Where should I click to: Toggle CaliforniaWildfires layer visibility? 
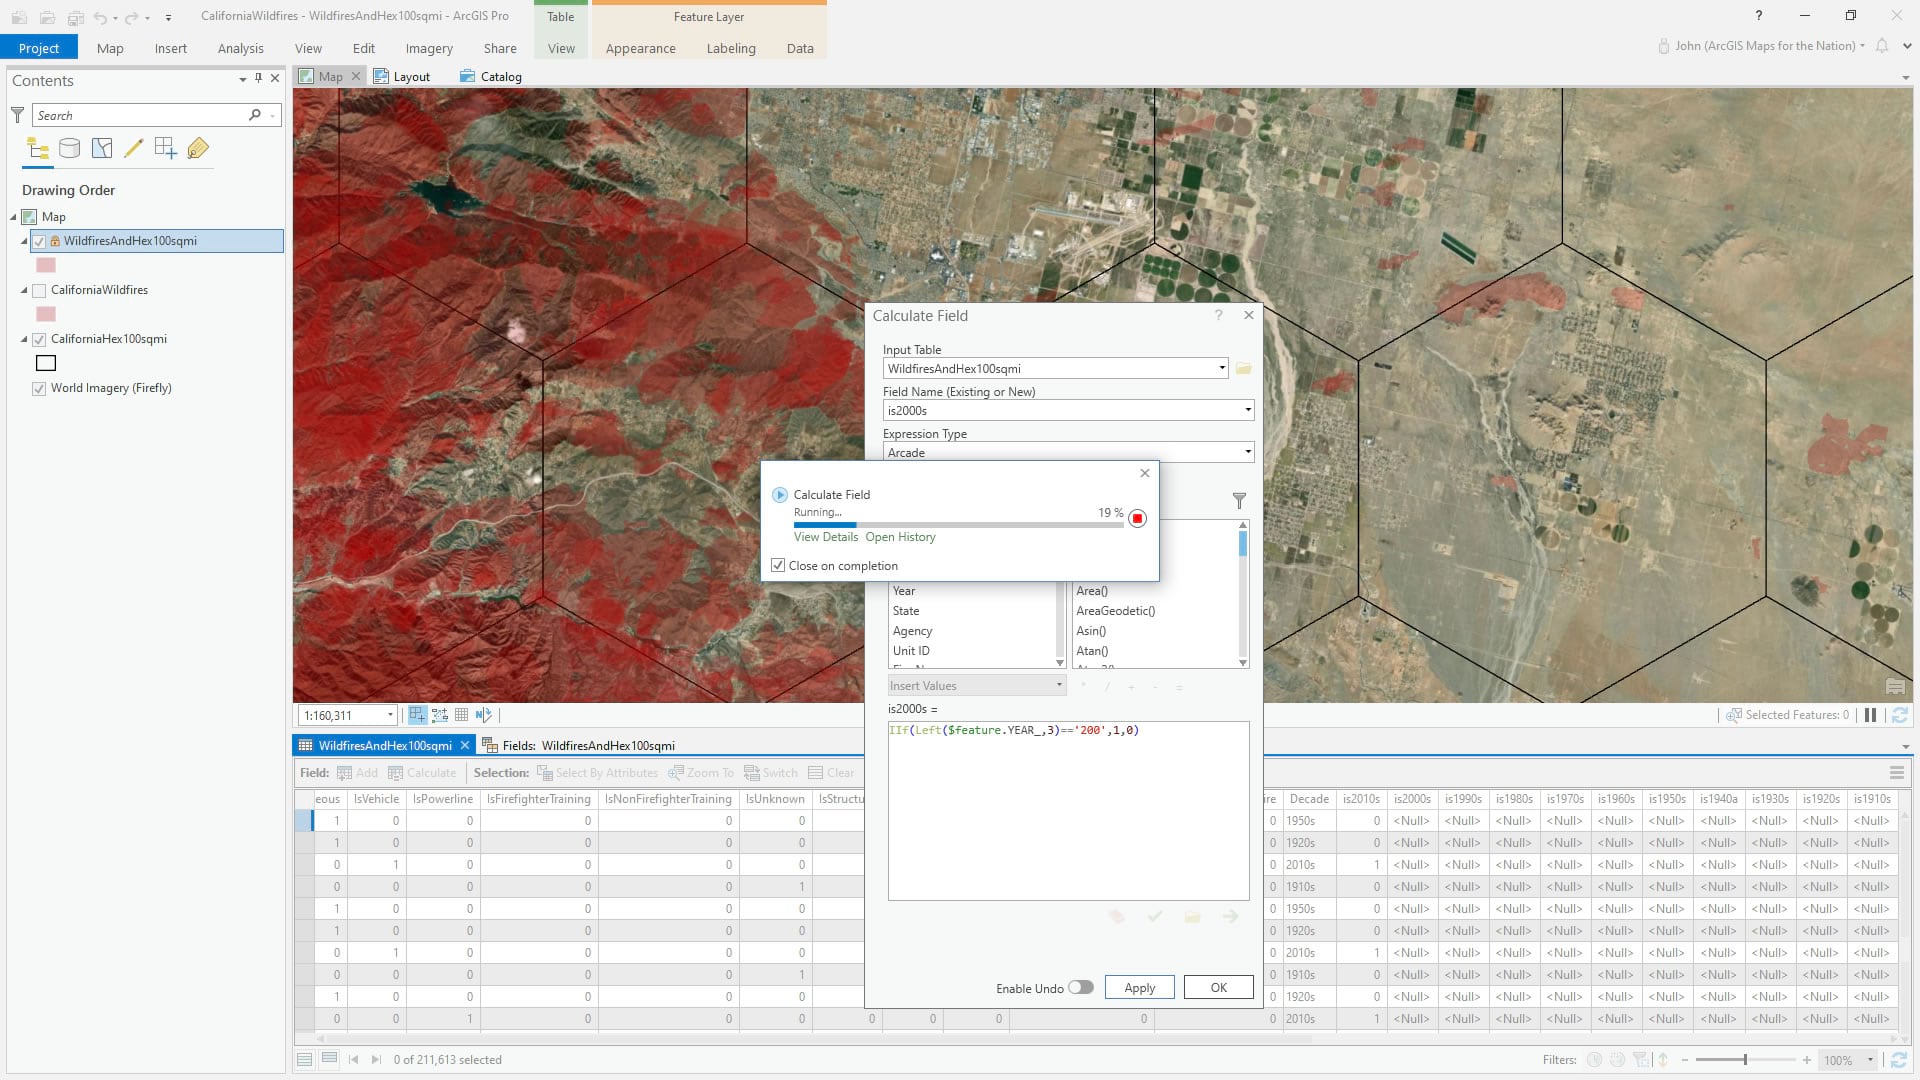[x=39, y=290]
